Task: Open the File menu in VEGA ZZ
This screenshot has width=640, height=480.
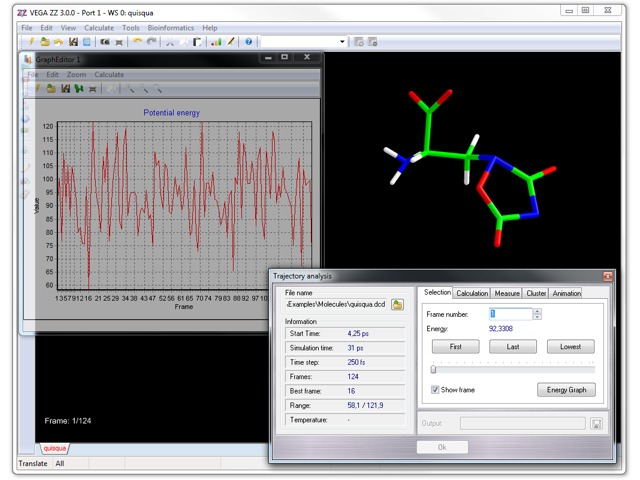Action: [x=27, y=28]
